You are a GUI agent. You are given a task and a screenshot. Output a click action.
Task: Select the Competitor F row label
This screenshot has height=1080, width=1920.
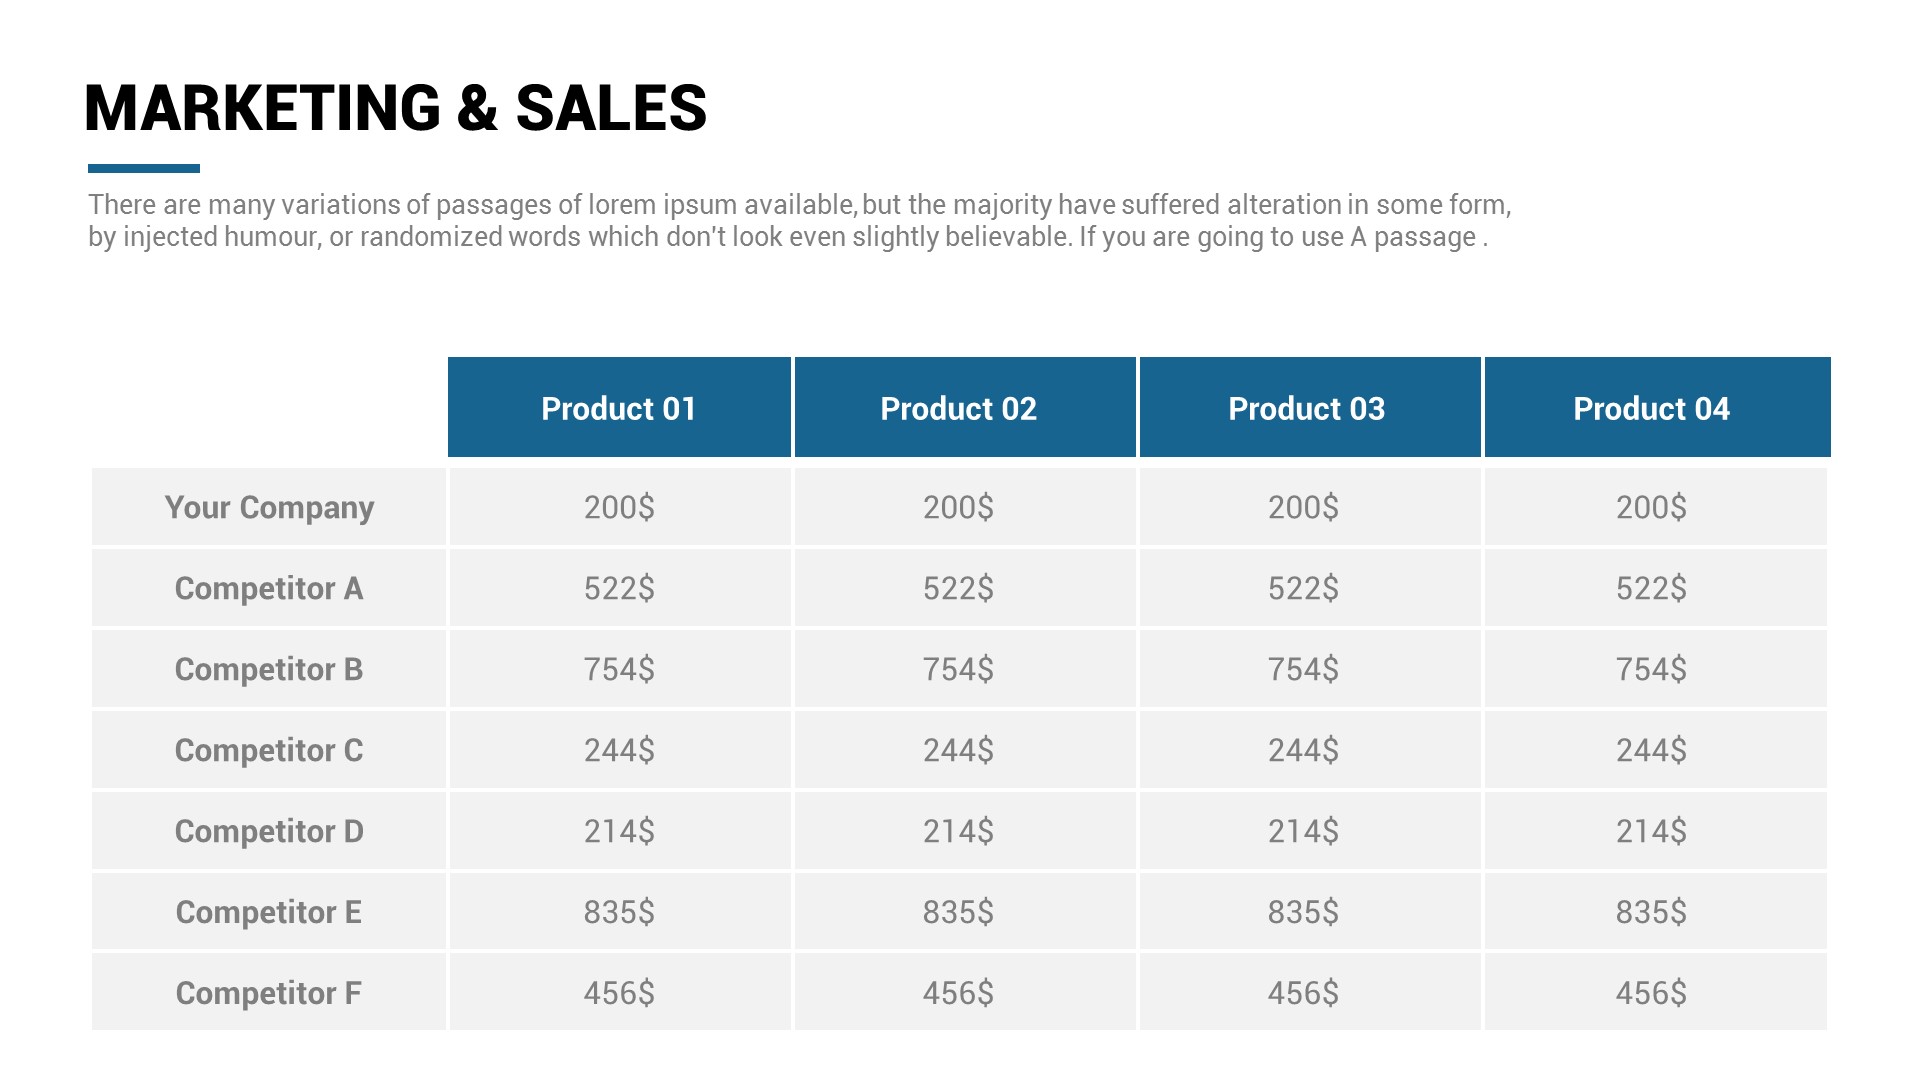click(x=269, y=993)
